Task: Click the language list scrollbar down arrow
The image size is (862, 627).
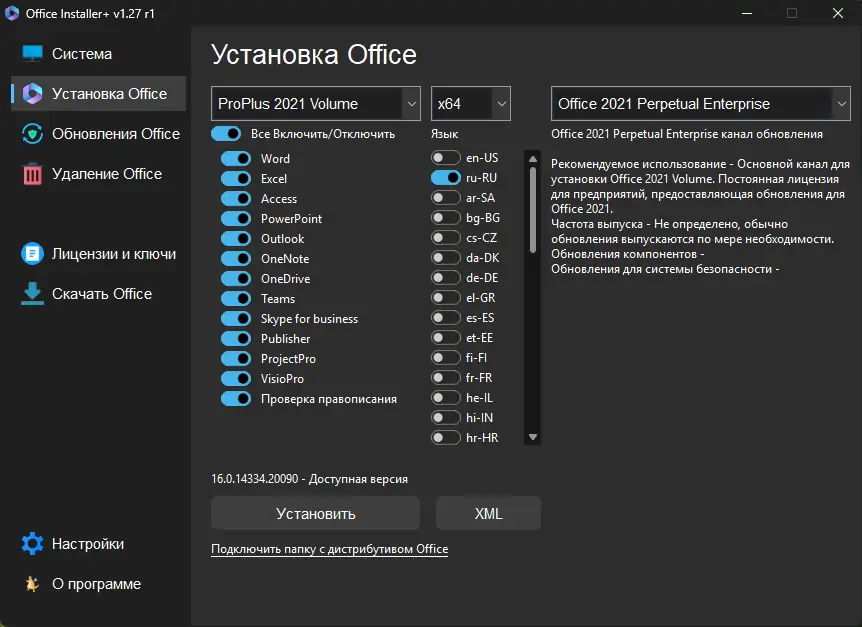Action: 533,437
